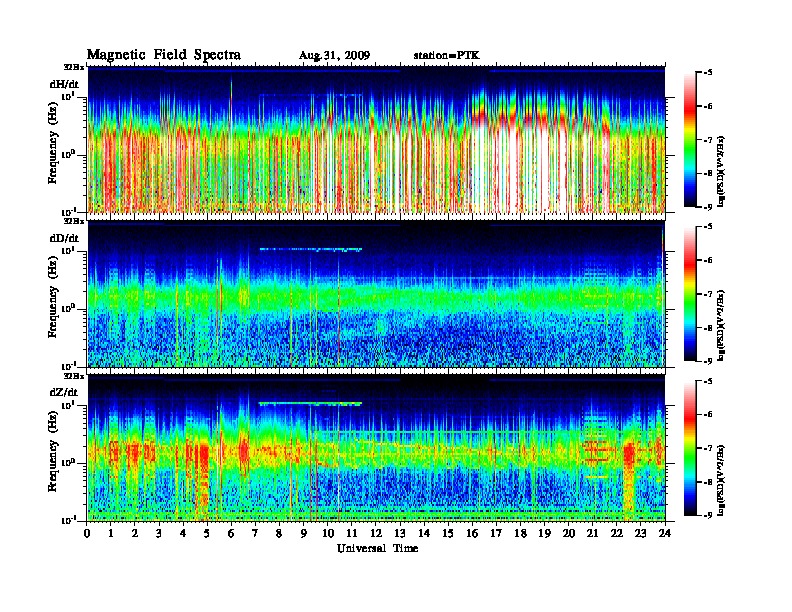Click the dD/dt panel's color bar
Screen dimensions: 792x612
tap(690, 294)
